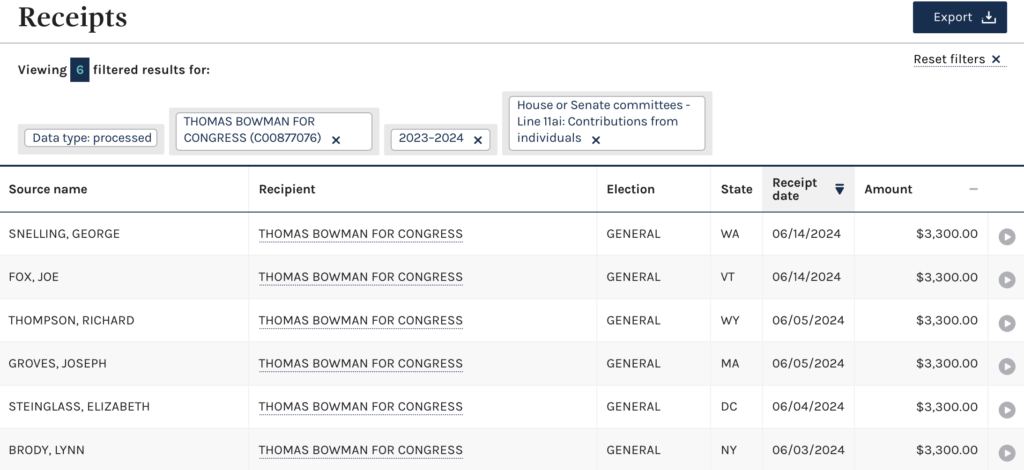Remove the Line 11ai contributions filter
The image size is (1024, 470).
(596, 140)
